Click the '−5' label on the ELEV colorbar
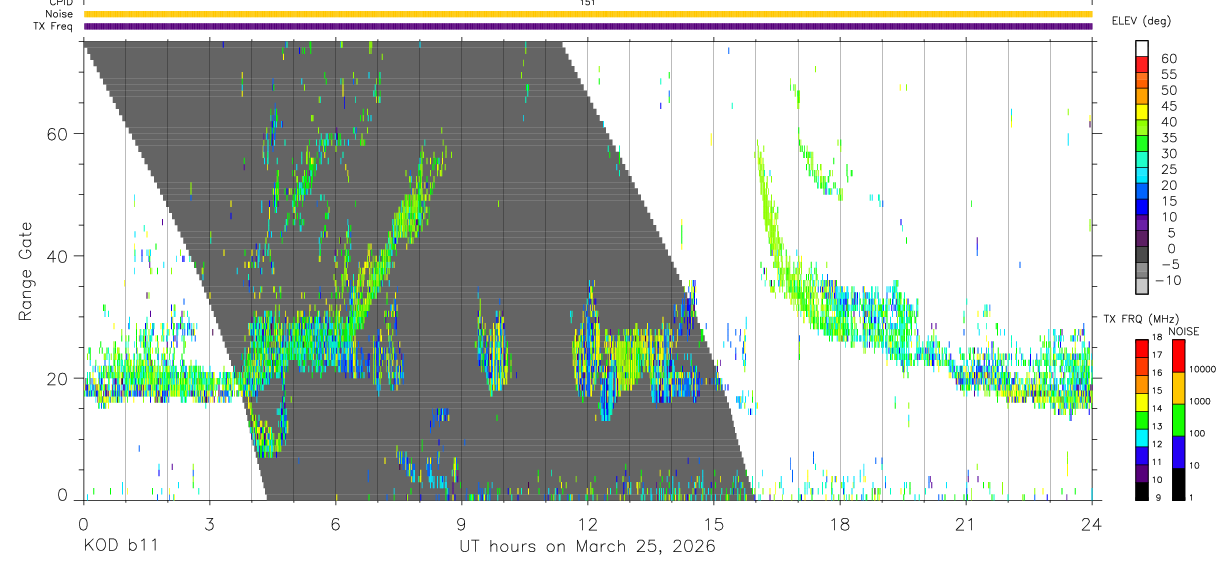The image size is (1228, 567). (1170, 264)
